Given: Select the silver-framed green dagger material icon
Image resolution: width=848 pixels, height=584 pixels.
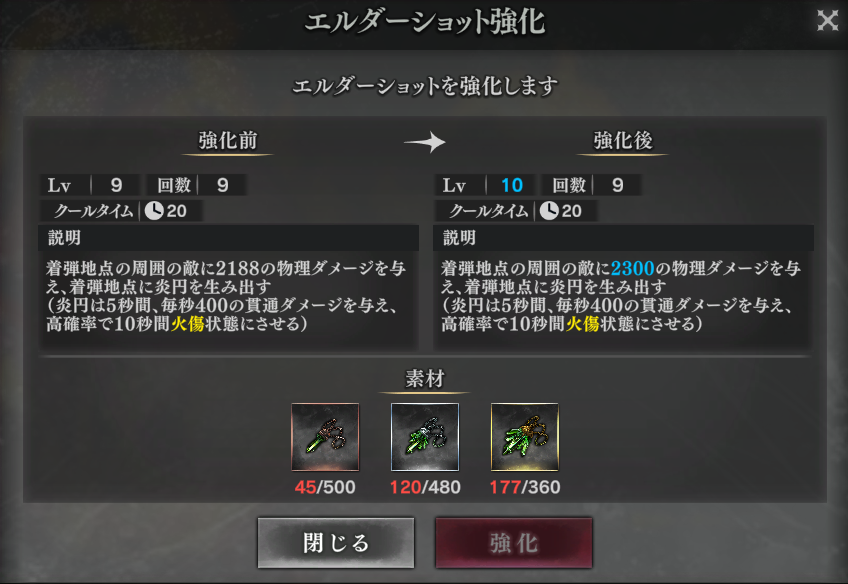Looking at the screenshot, I should [x=425, y=437].
